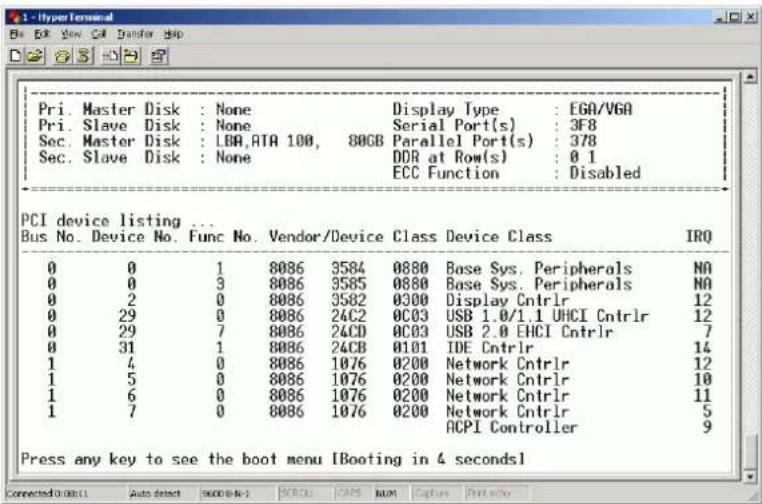Click the 'PCI device listing ...' line
The width and height of the screenshot is (762, 504).
pyautogui.click(x=117, y=221)
